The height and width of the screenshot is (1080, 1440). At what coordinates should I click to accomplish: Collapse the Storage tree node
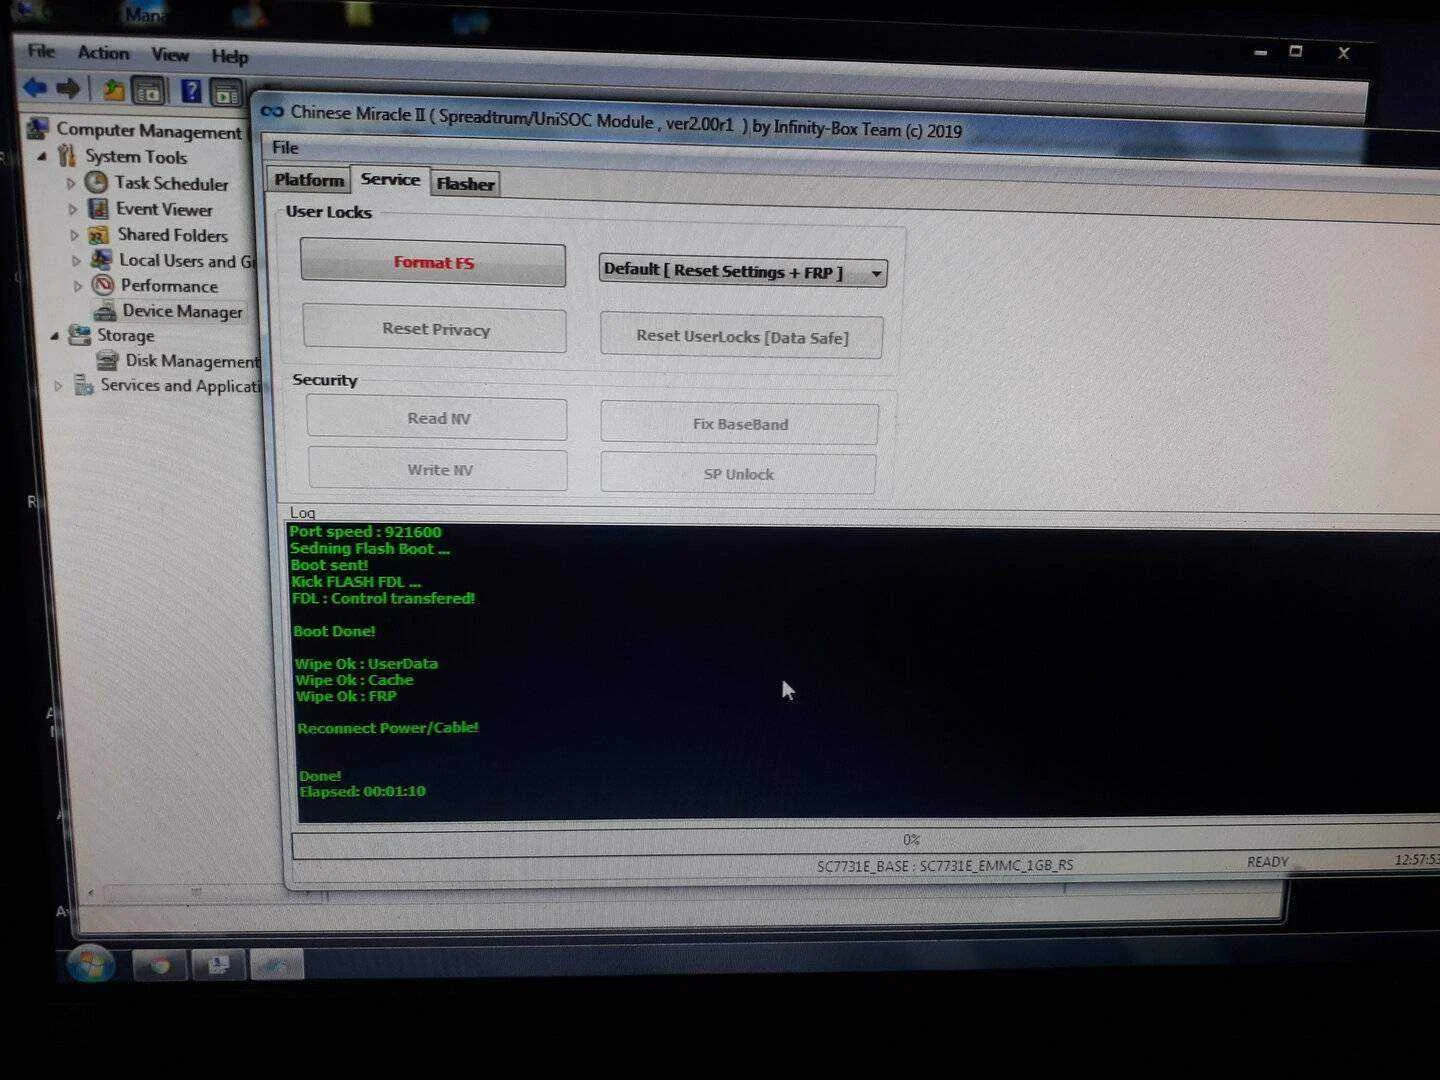(x=55, y=336)
